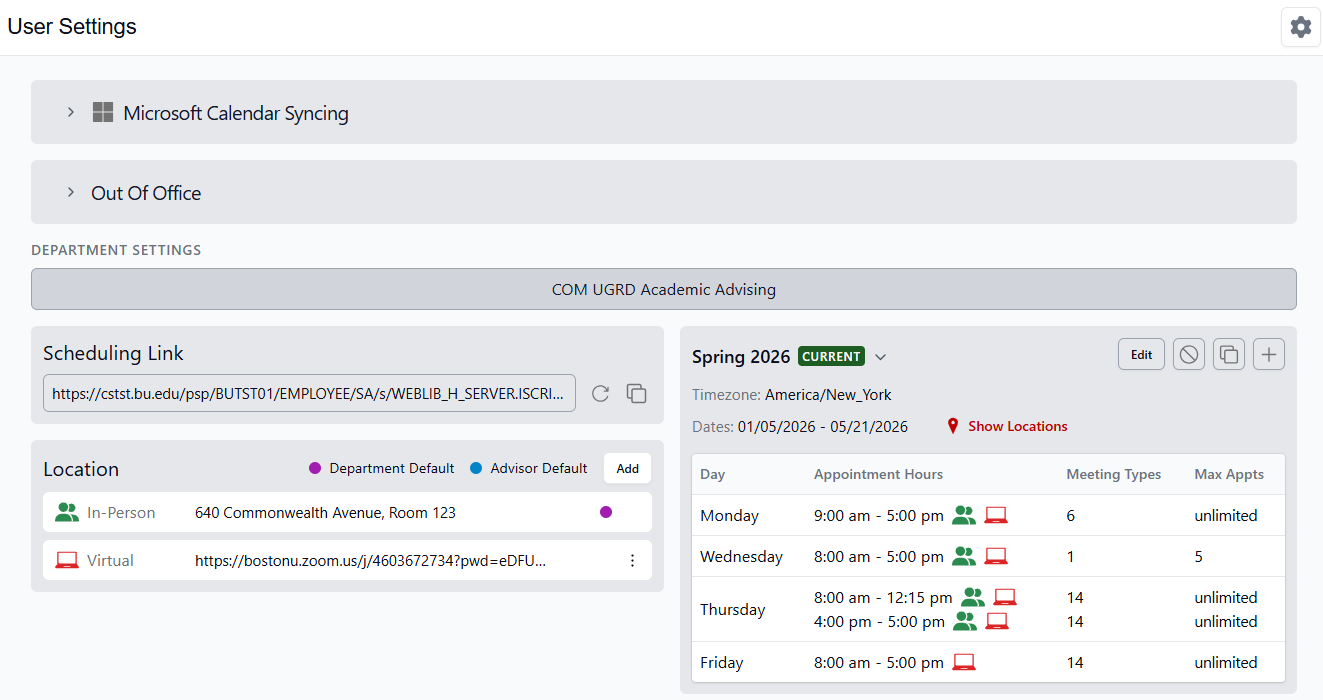
Task: Add a new schedule with plus icon
Action: 1269,354
